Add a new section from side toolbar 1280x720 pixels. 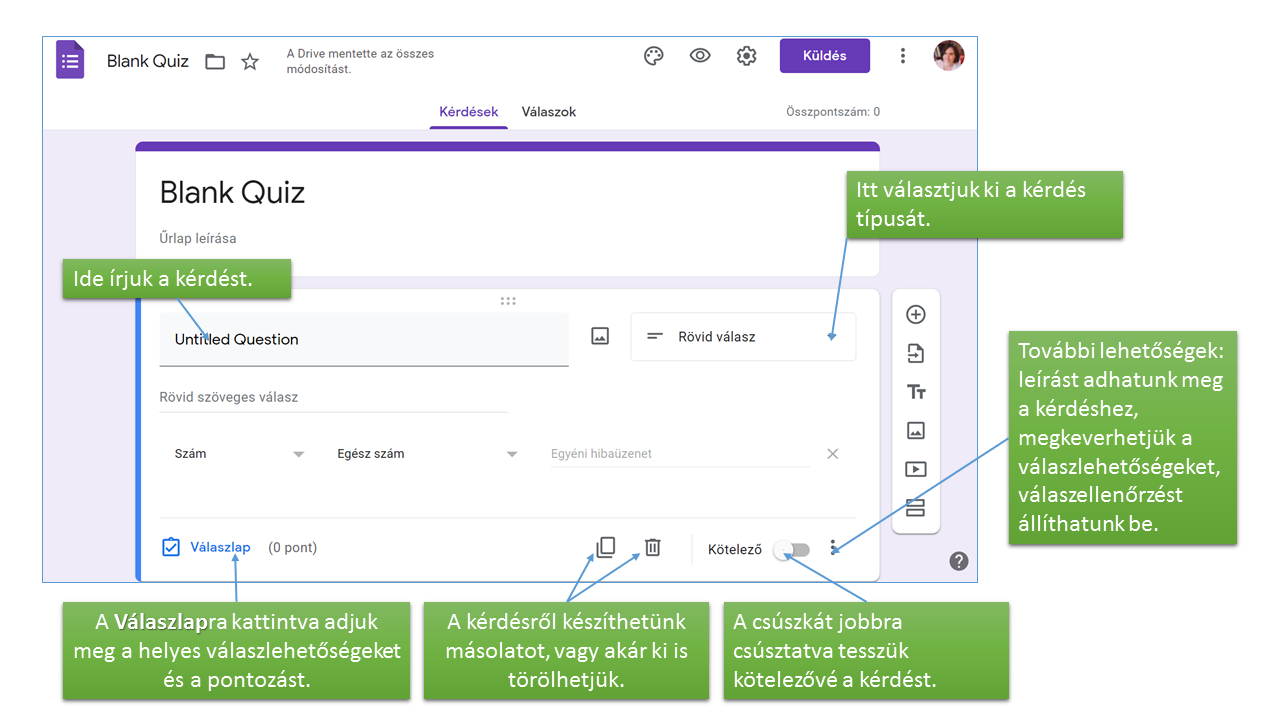click(915, 507)
